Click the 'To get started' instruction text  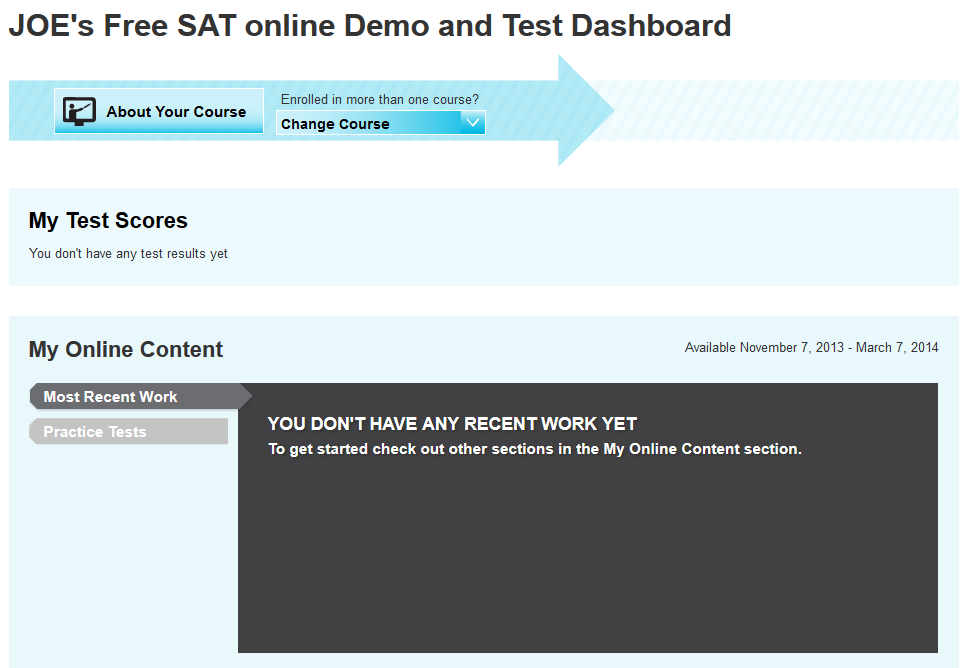[x=535, y=450]
